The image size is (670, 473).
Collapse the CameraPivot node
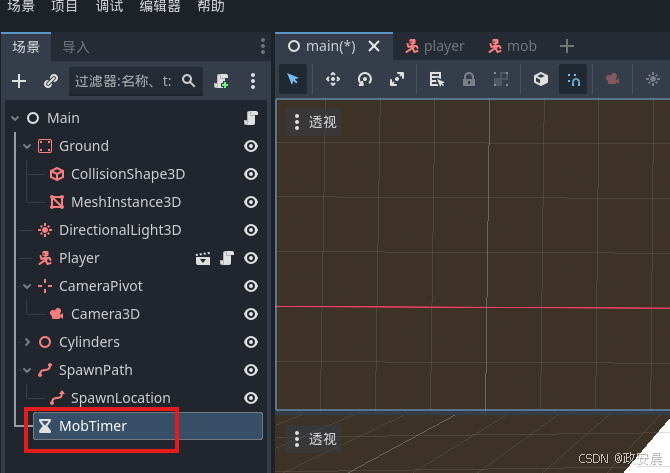click(27, 286)
